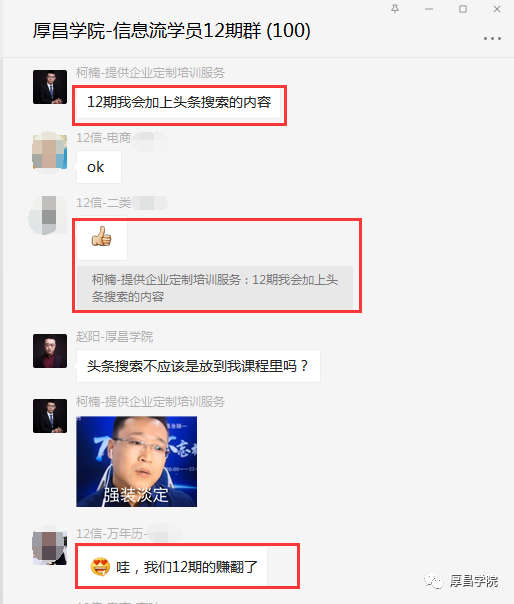Minimize the chat window
The image size is (514, 604).
429,9
